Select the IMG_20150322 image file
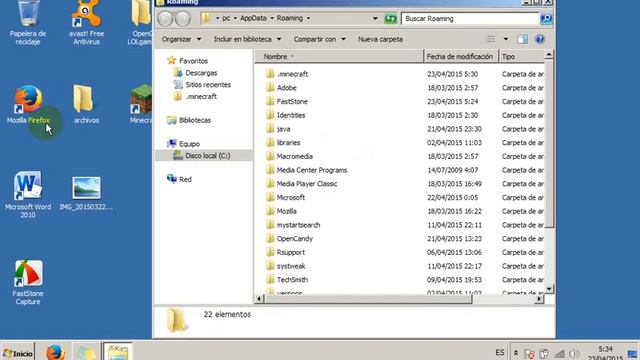This screenshot has height=360, width=640. click(86, 193)
